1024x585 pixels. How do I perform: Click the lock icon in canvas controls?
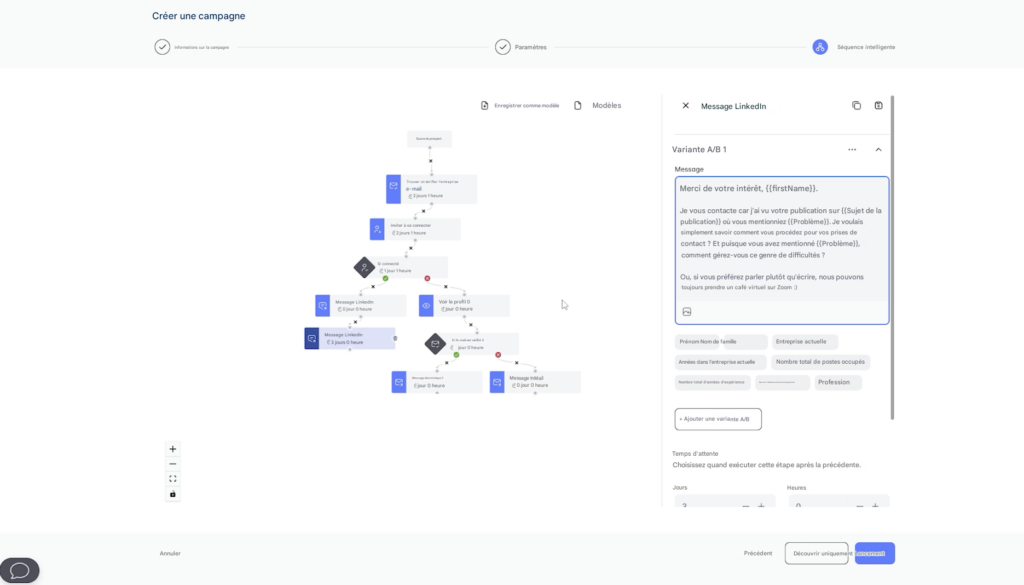[x=172, y=493]
